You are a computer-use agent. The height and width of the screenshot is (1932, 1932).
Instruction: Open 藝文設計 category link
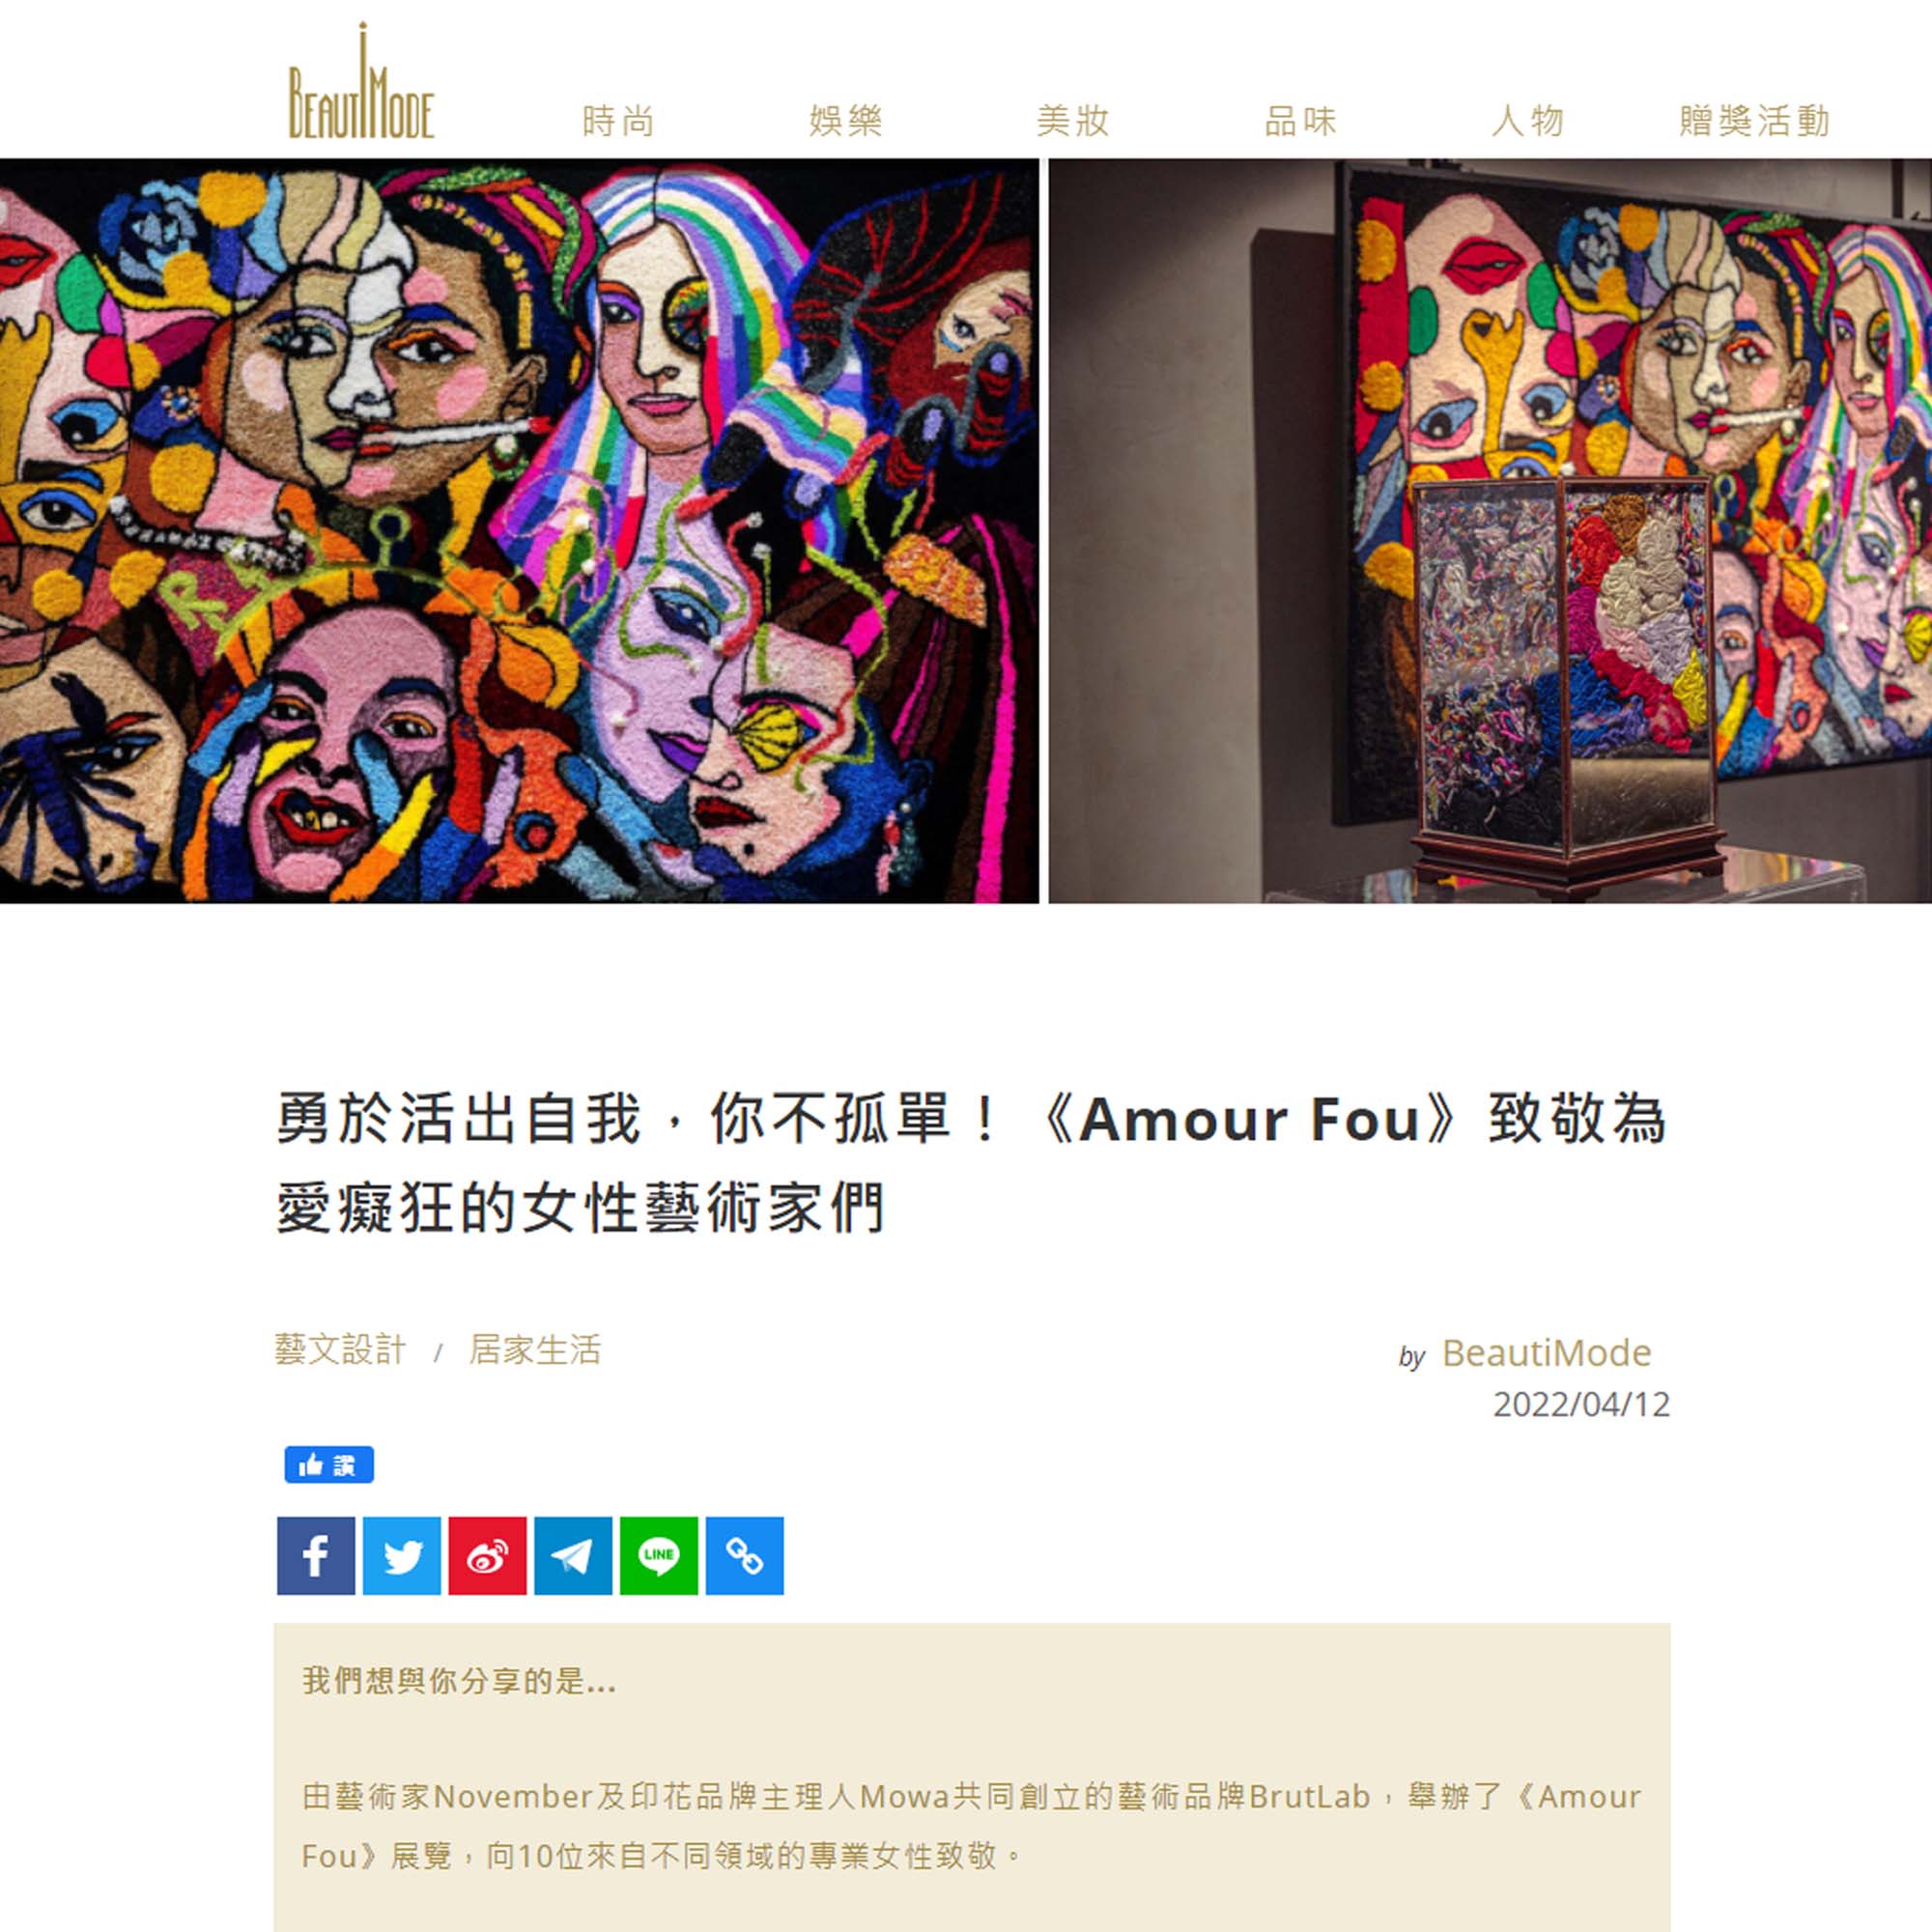point(341,1349)
